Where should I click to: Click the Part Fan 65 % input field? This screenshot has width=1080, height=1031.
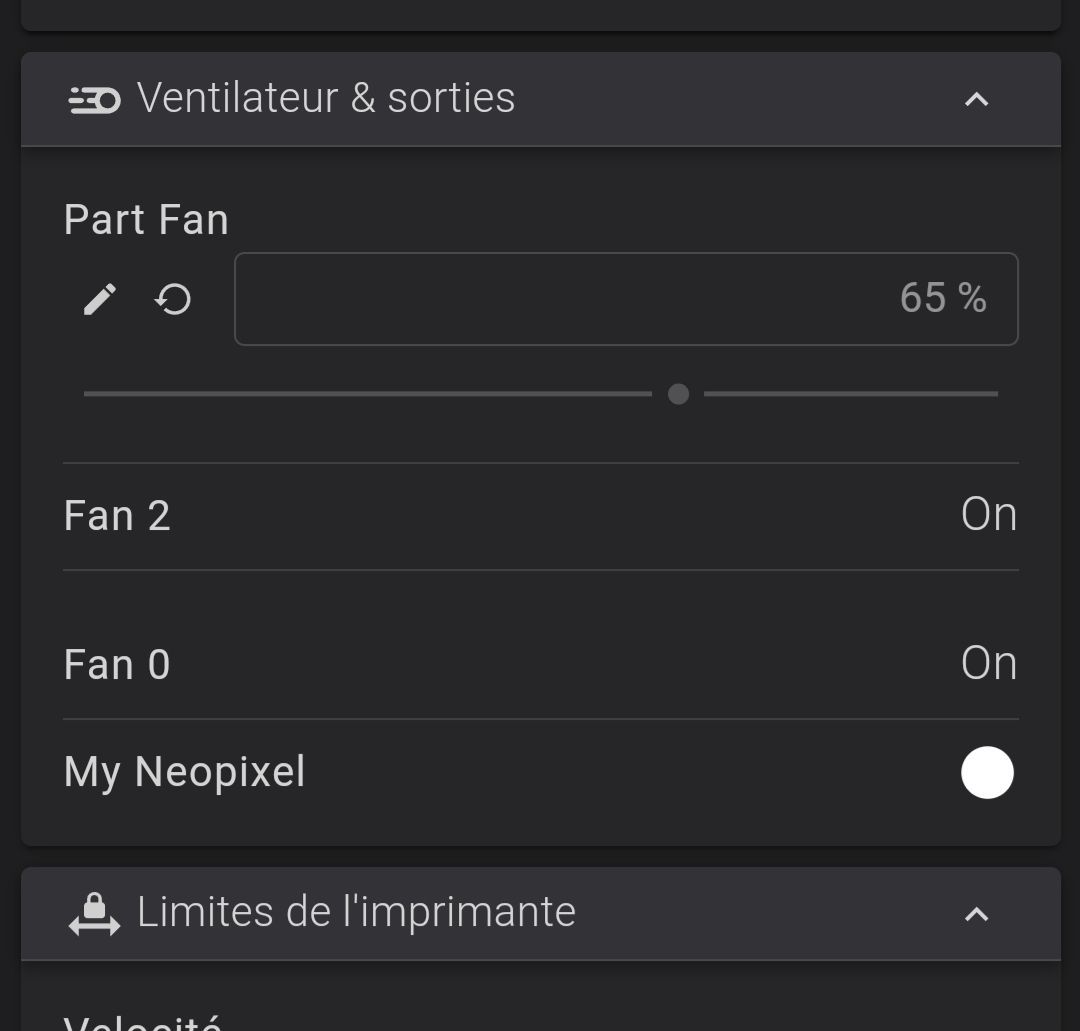tap(626, 299)
